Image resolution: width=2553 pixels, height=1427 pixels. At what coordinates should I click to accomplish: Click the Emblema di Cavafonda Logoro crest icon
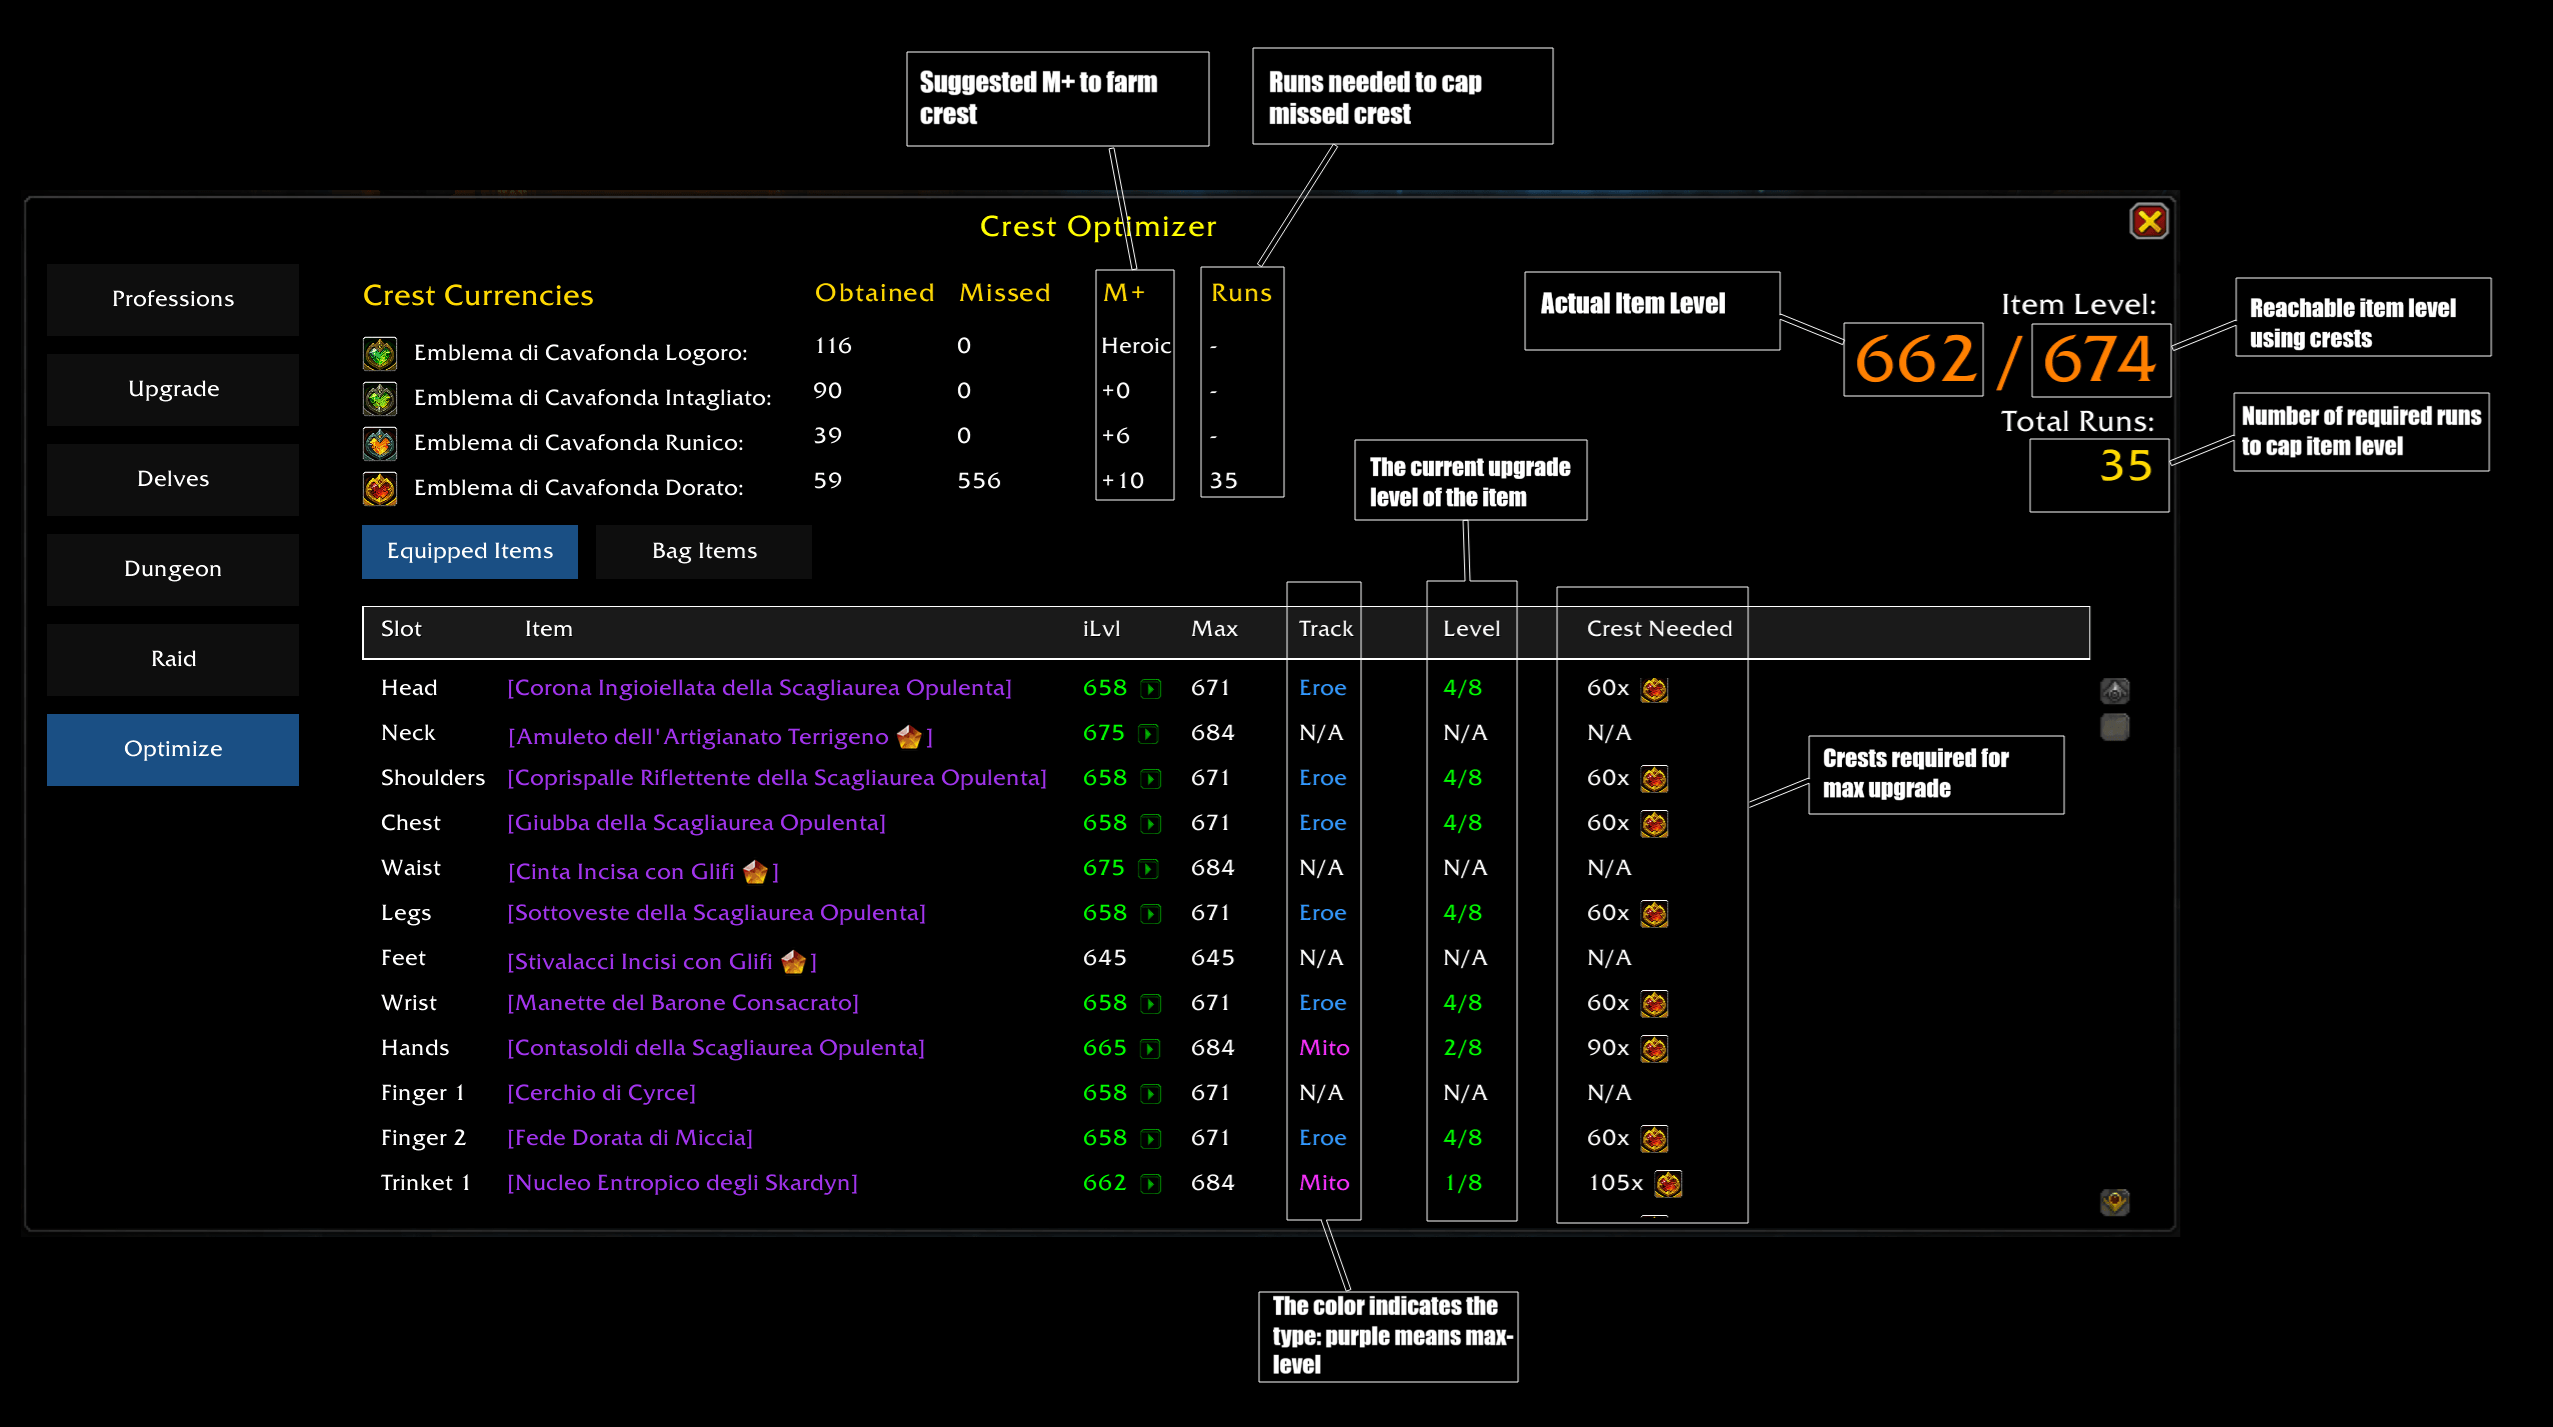380,353
